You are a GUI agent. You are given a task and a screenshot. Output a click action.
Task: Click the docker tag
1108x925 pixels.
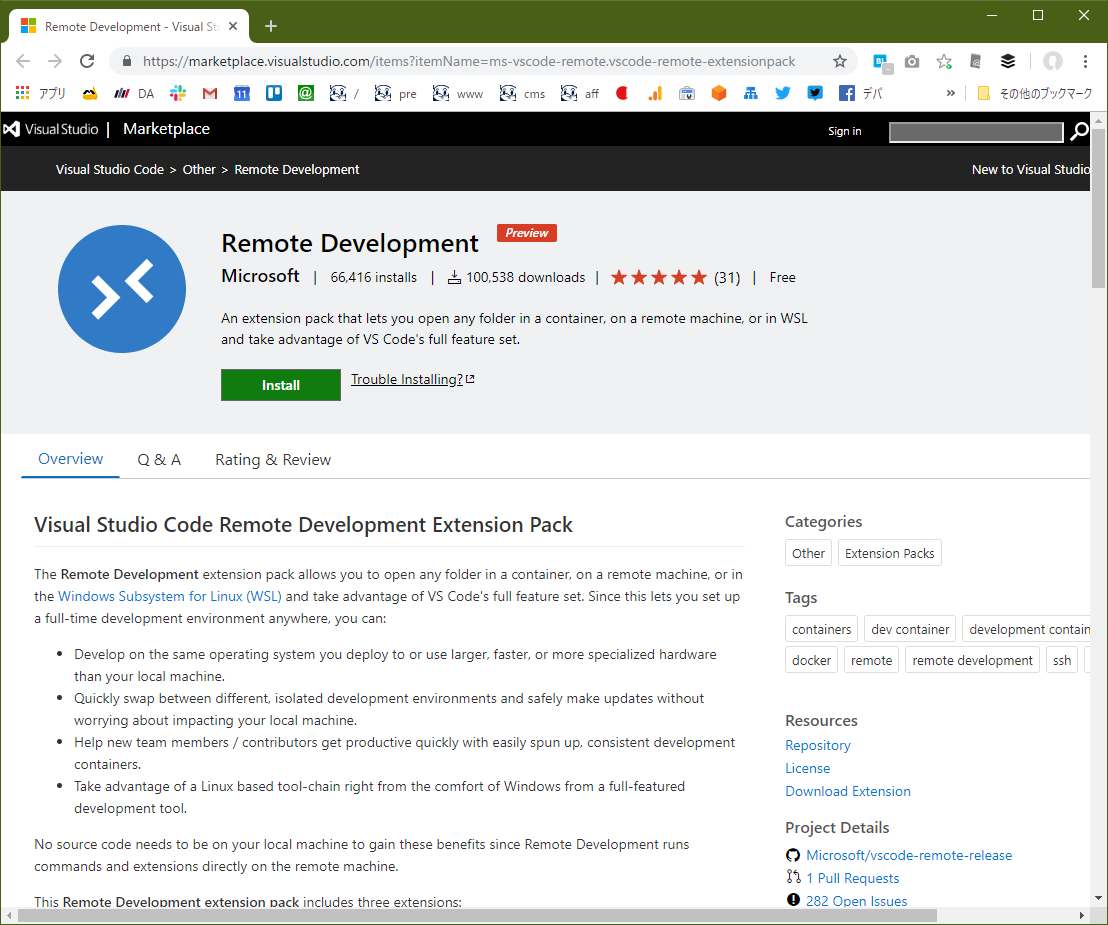(811, 660)
